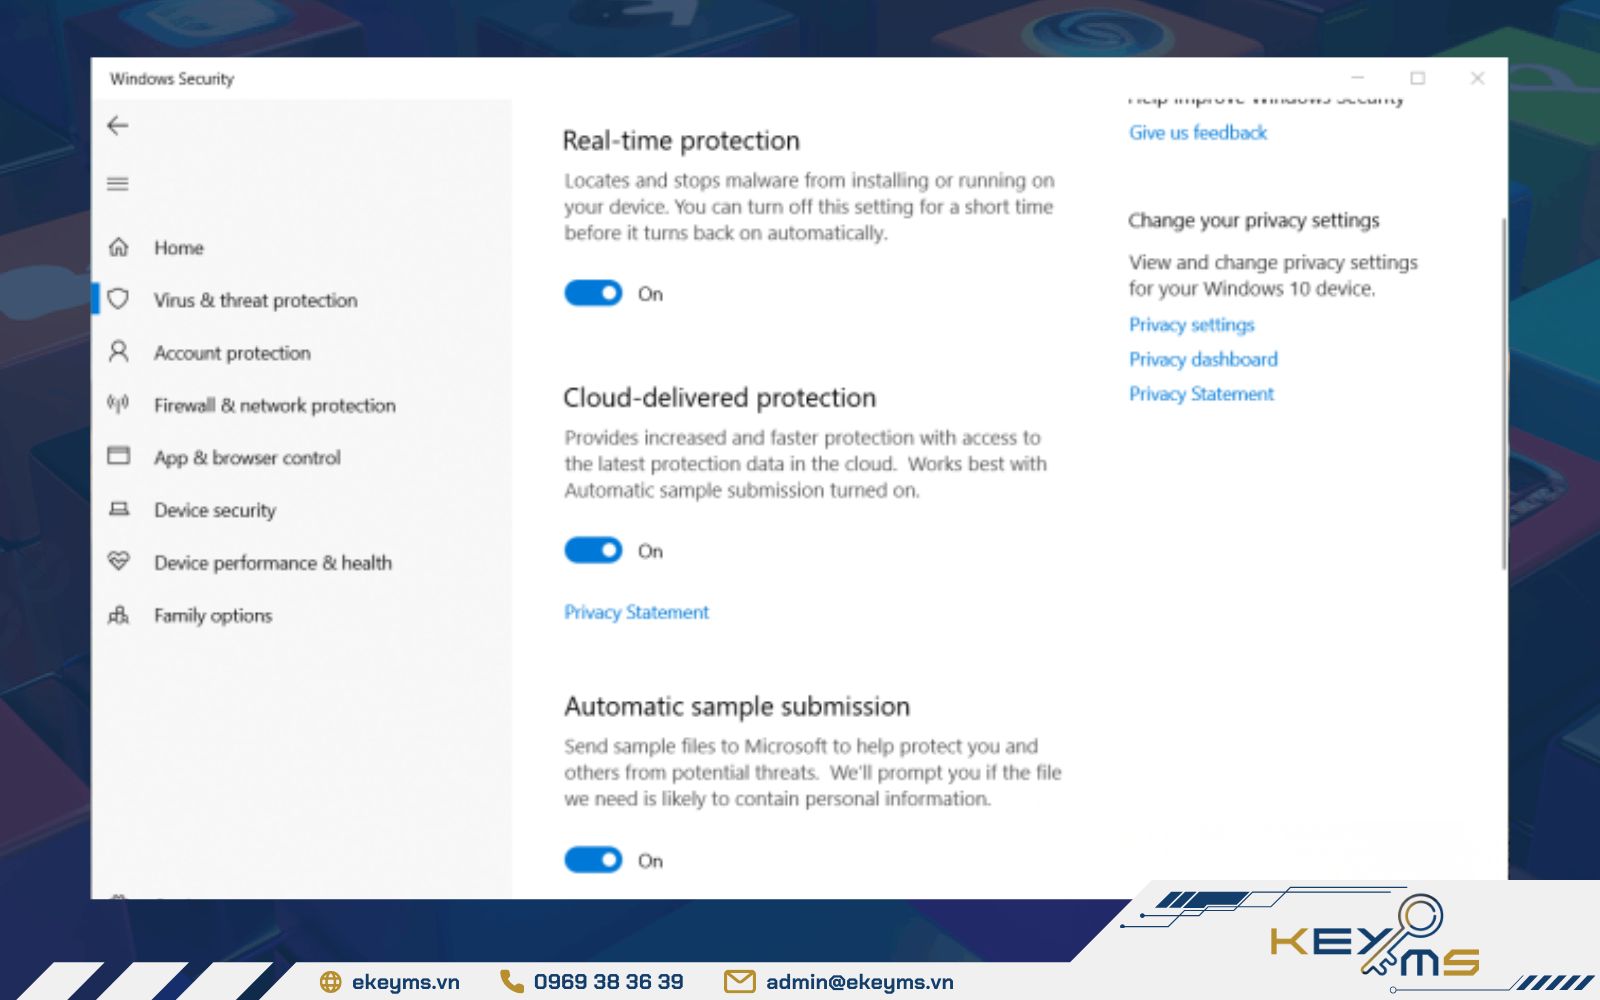Click the Family options icon
1600x1000 pixels.
click(119, 615)
